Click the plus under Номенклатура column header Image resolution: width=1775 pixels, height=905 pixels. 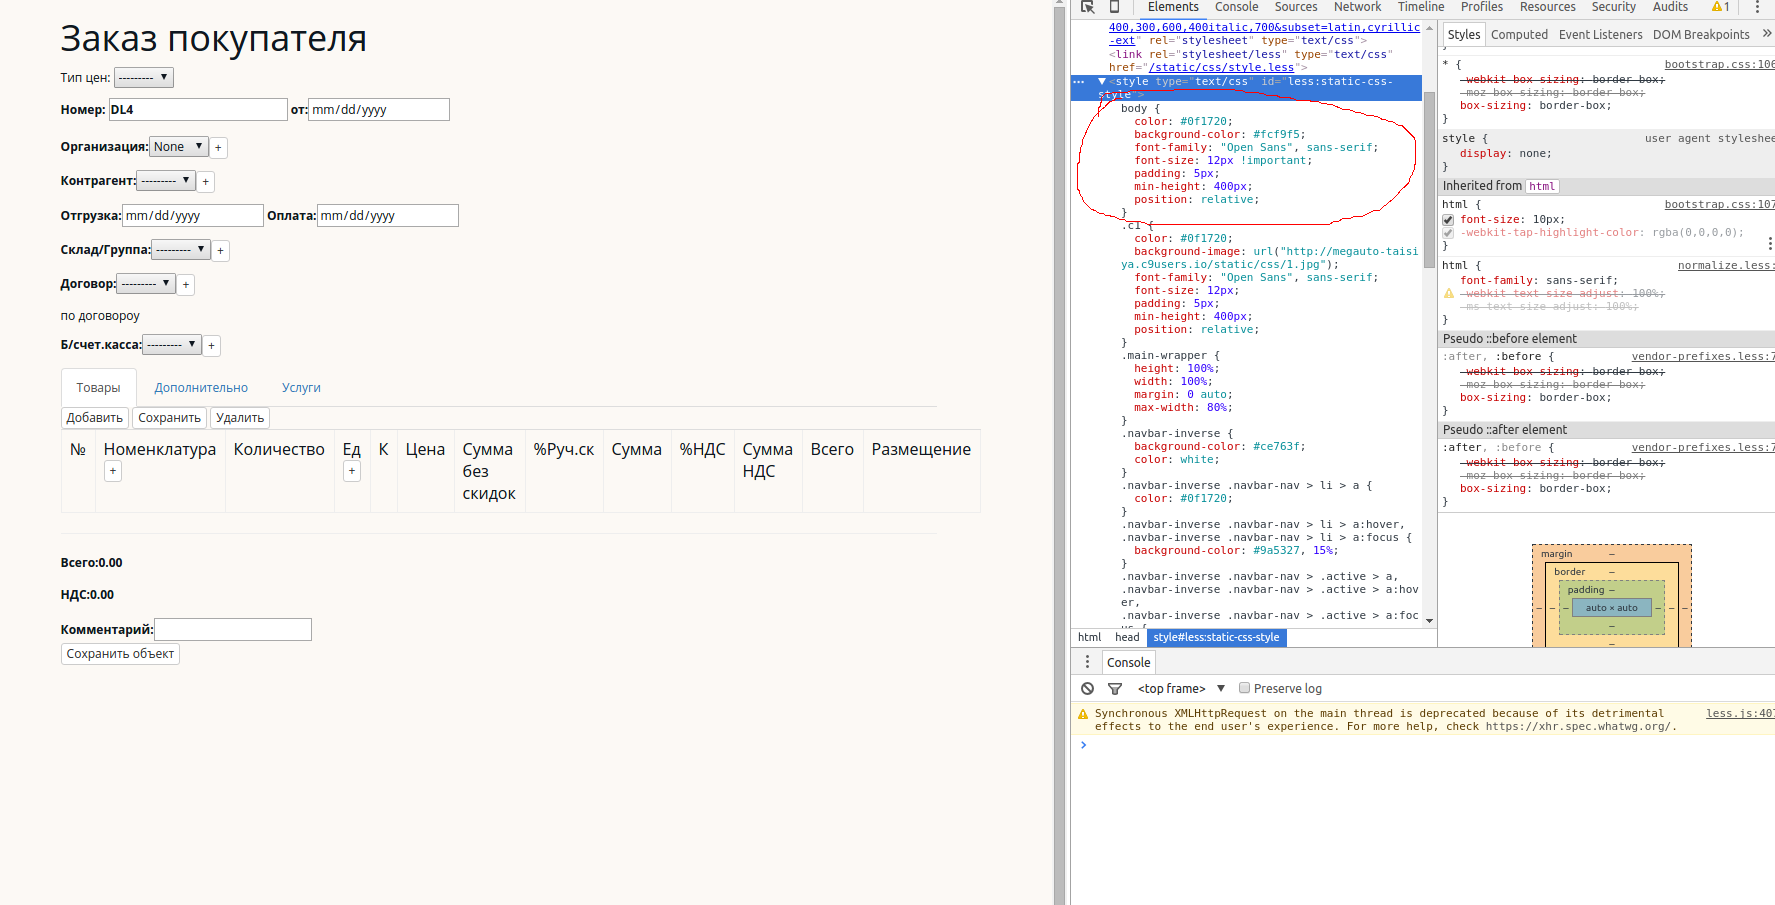click(x=113, y=471)
